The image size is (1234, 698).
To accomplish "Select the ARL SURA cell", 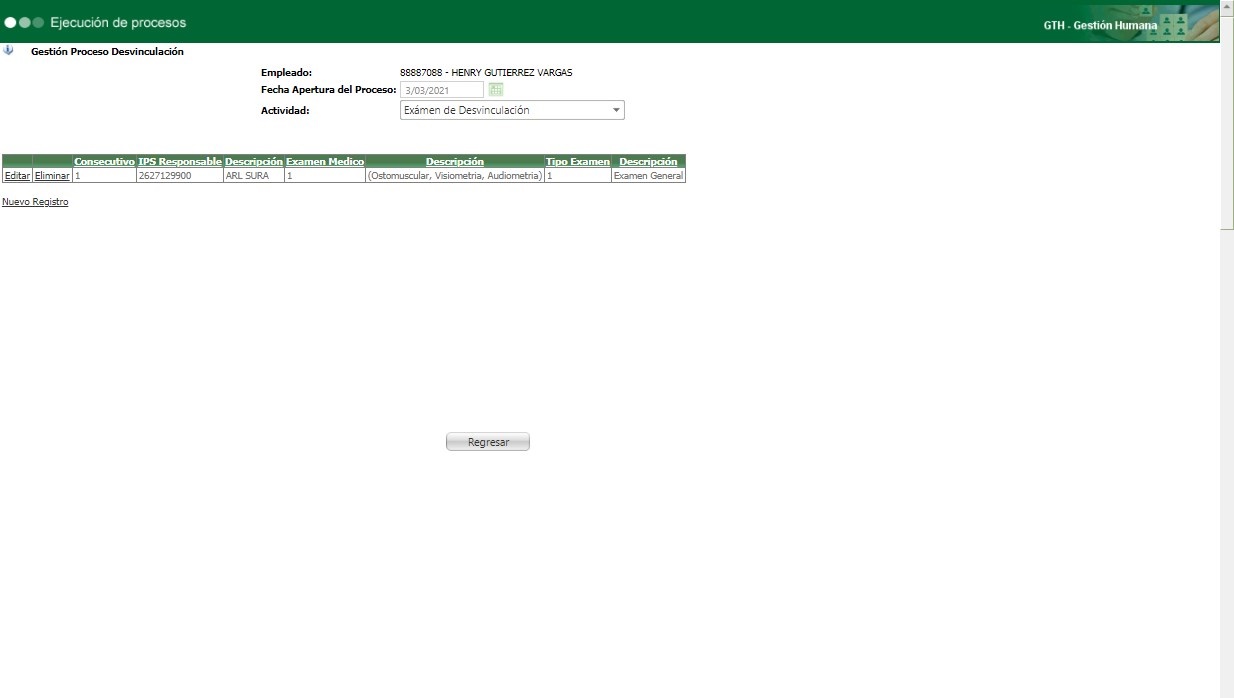I will coord(254,176).
